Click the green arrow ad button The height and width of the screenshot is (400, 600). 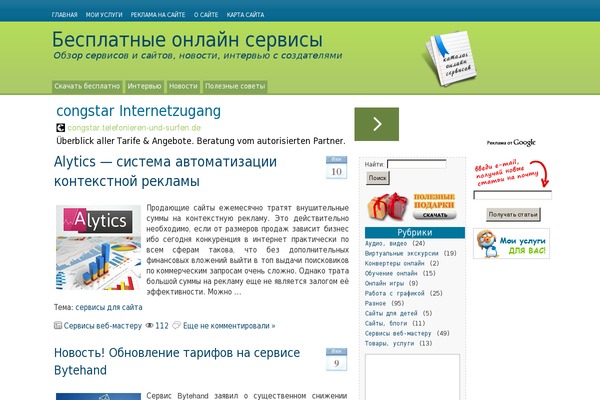(377, 124)
